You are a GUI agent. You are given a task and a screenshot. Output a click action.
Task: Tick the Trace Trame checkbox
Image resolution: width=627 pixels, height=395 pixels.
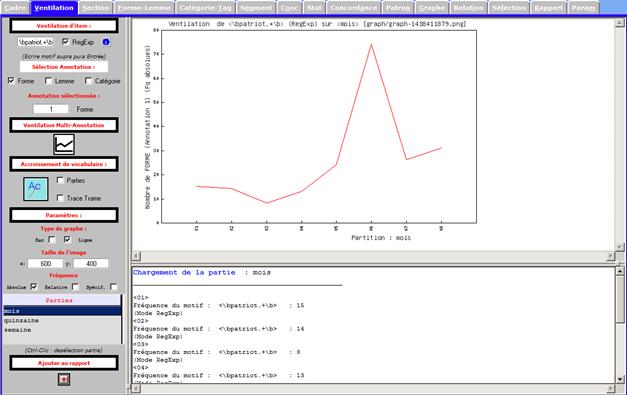[x=60, y=198]
